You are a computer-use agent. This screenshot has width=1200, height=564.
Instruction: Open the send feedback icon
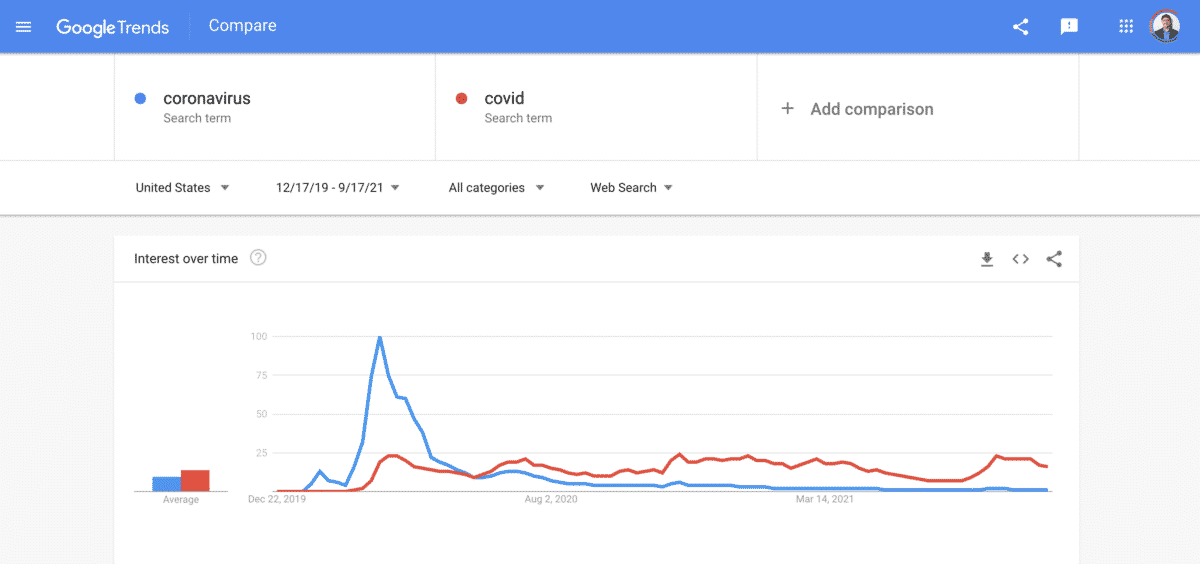1069,27
